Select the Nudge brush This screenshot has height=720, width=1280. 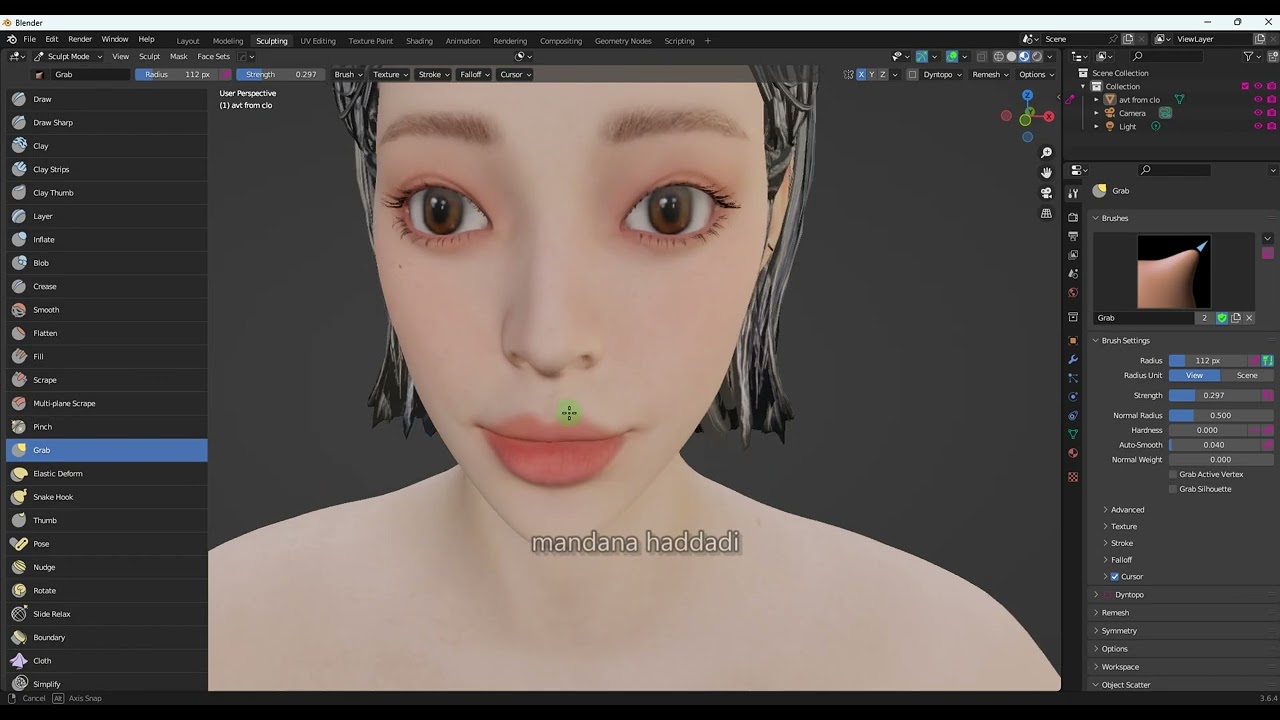[106, 567]
